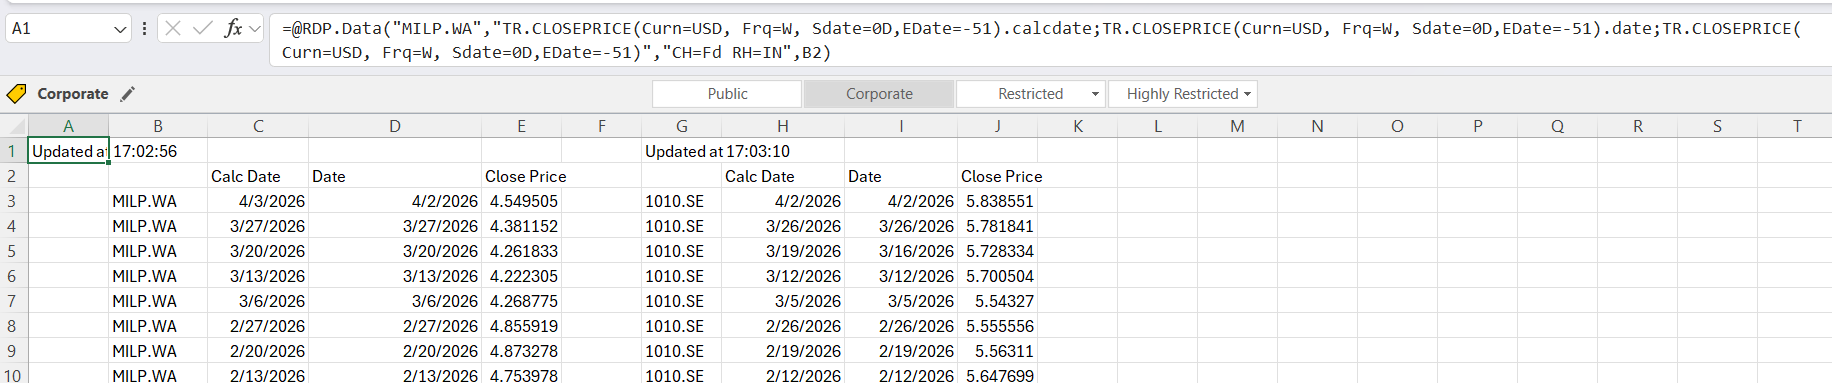Viewport: 1832px width, 383px height.
Task: Expand the formula bar chevron
Action: (x=255, y=29)
